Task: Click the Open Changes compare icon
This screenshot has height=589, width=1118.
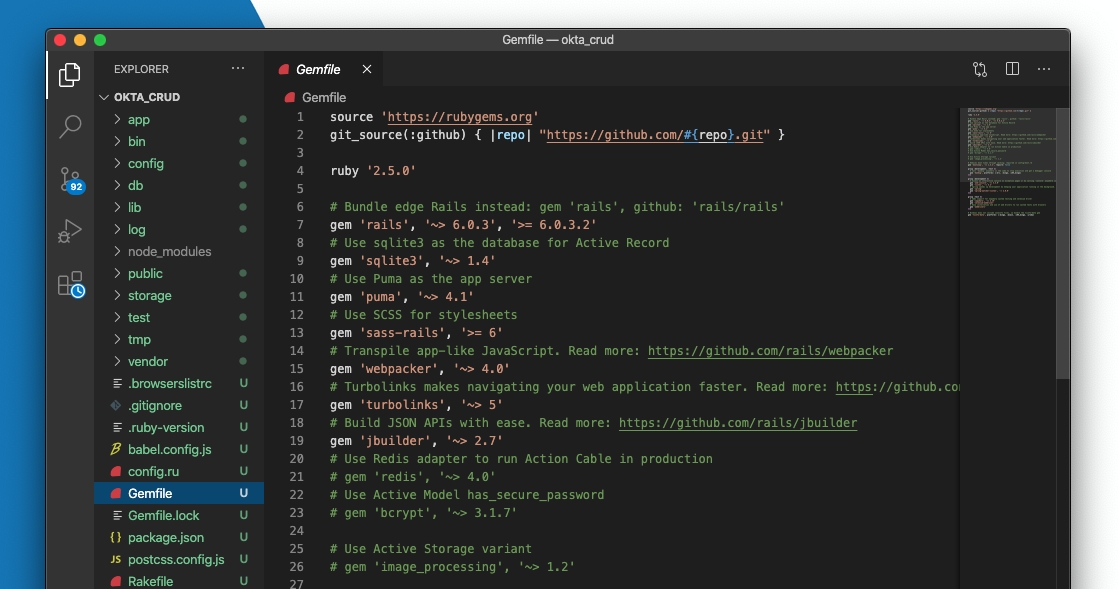Action: 980,69
